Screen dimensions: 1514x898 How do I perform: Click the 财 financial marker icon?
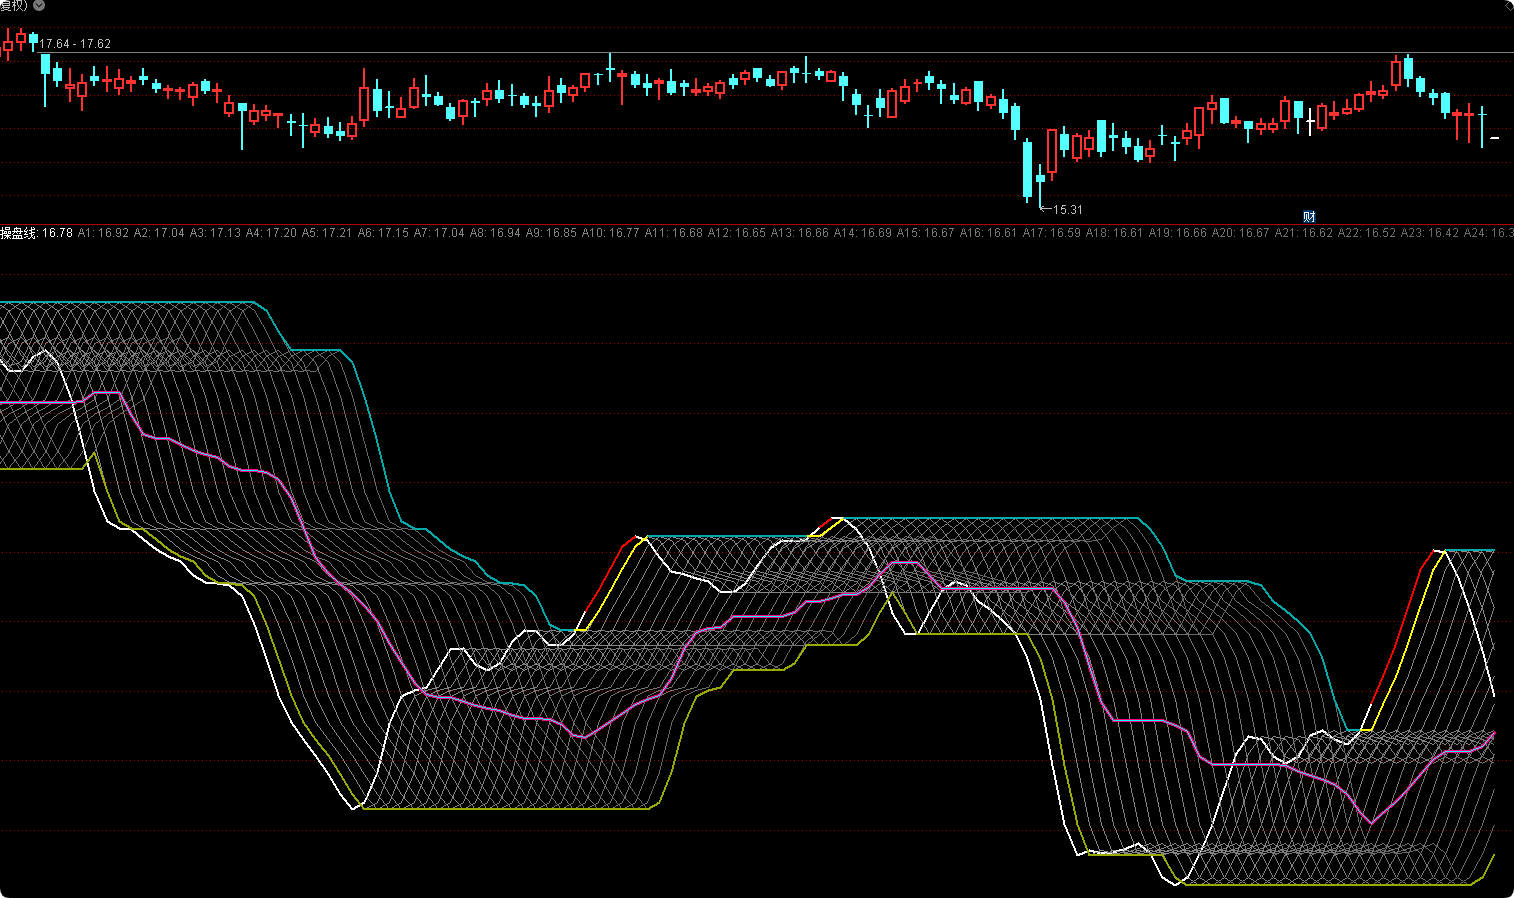[x=1309, y=216]
